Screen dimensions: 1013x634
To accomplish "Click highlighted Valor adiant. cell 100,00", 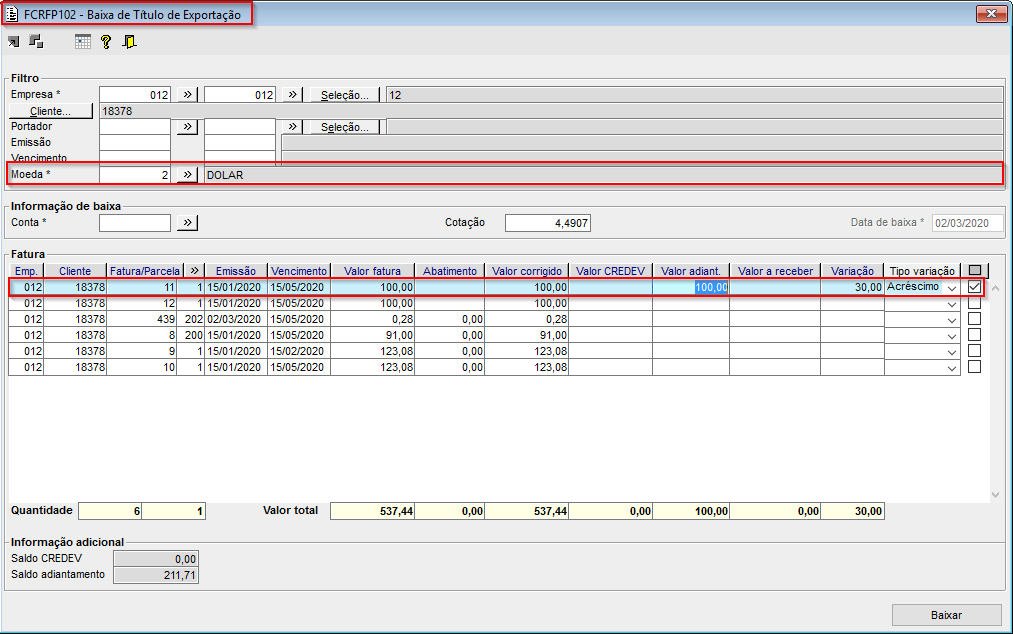I will (691, 288).
